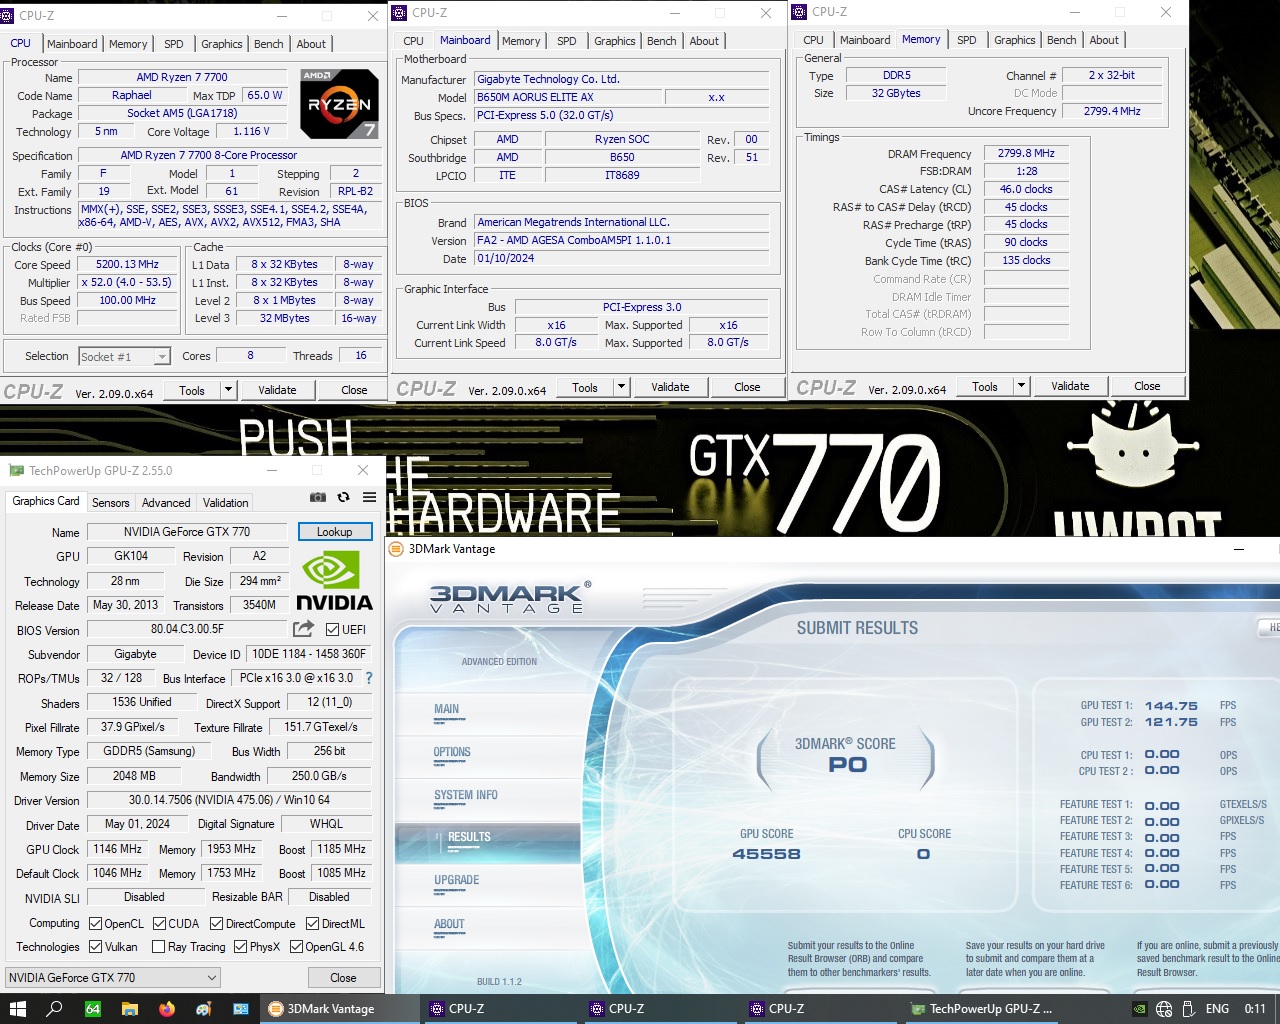Viewport: 1280px width, 1024px height.
Task: Open the Windows Start menu
Action: (x=17, y=1009)
